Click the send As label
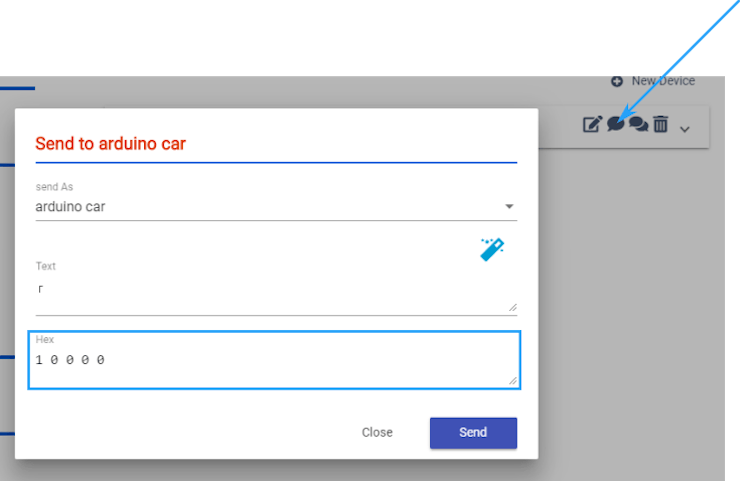The height and width of the screenshot is (481, 740). (54, 187)
